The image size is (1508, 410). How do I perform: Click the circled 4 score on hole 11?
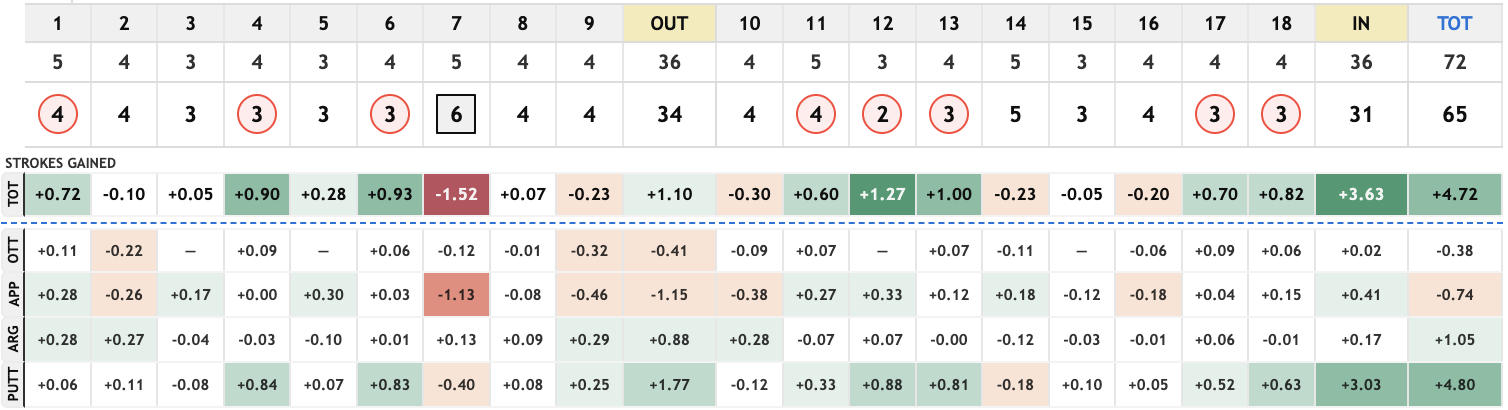(816, 115)
